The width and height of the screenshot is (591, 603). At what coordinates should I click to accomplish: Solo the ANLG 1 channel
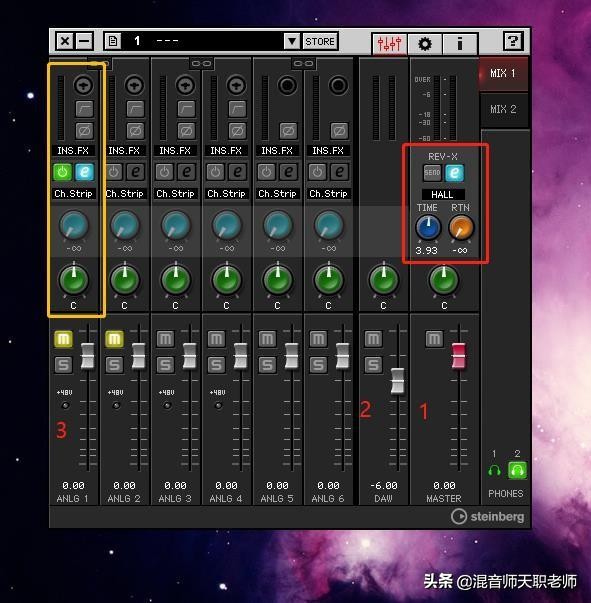tap(63, 365)
